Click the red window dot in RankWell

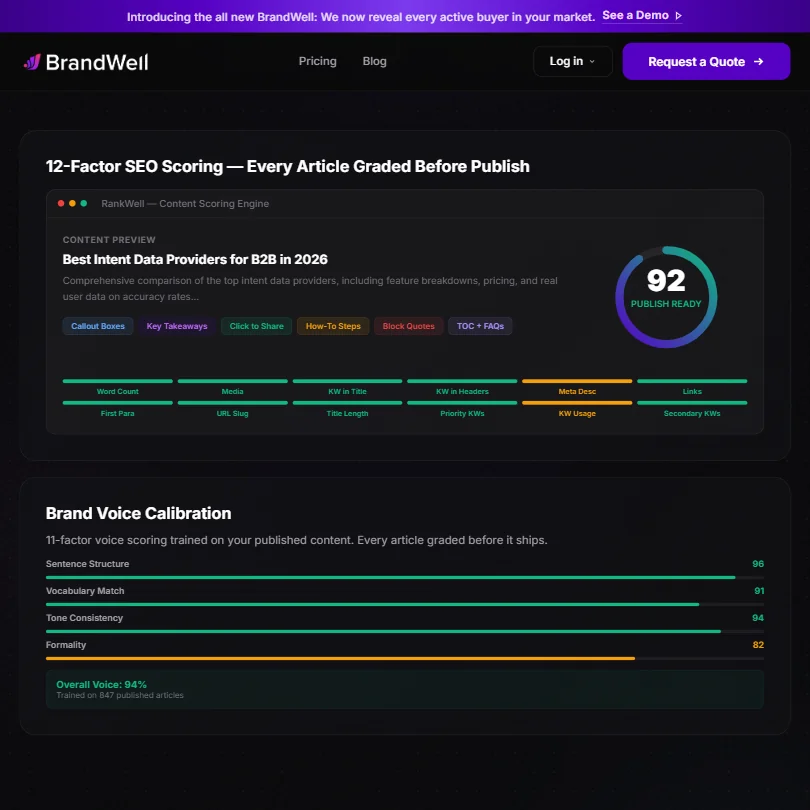point(61,204)
